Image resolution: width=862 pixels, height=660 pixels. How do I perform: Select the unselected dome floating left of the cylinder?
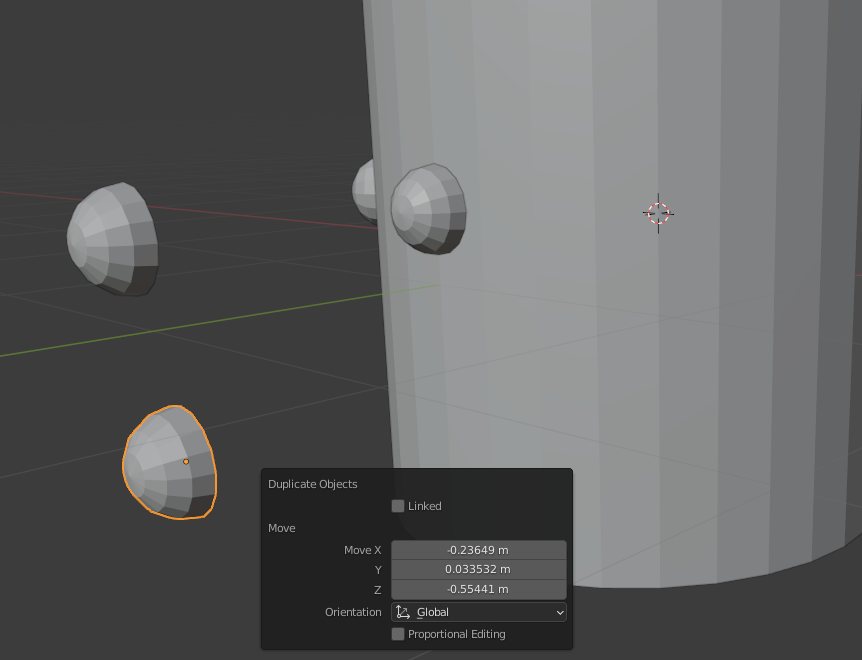[x=113, y=240]
